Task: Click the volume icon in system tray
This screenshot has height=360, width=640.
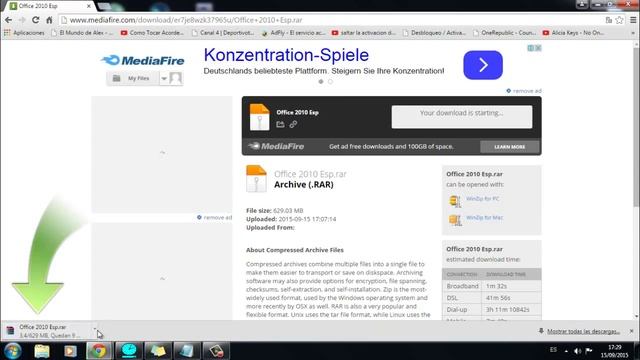Action: tap(577, 351)
